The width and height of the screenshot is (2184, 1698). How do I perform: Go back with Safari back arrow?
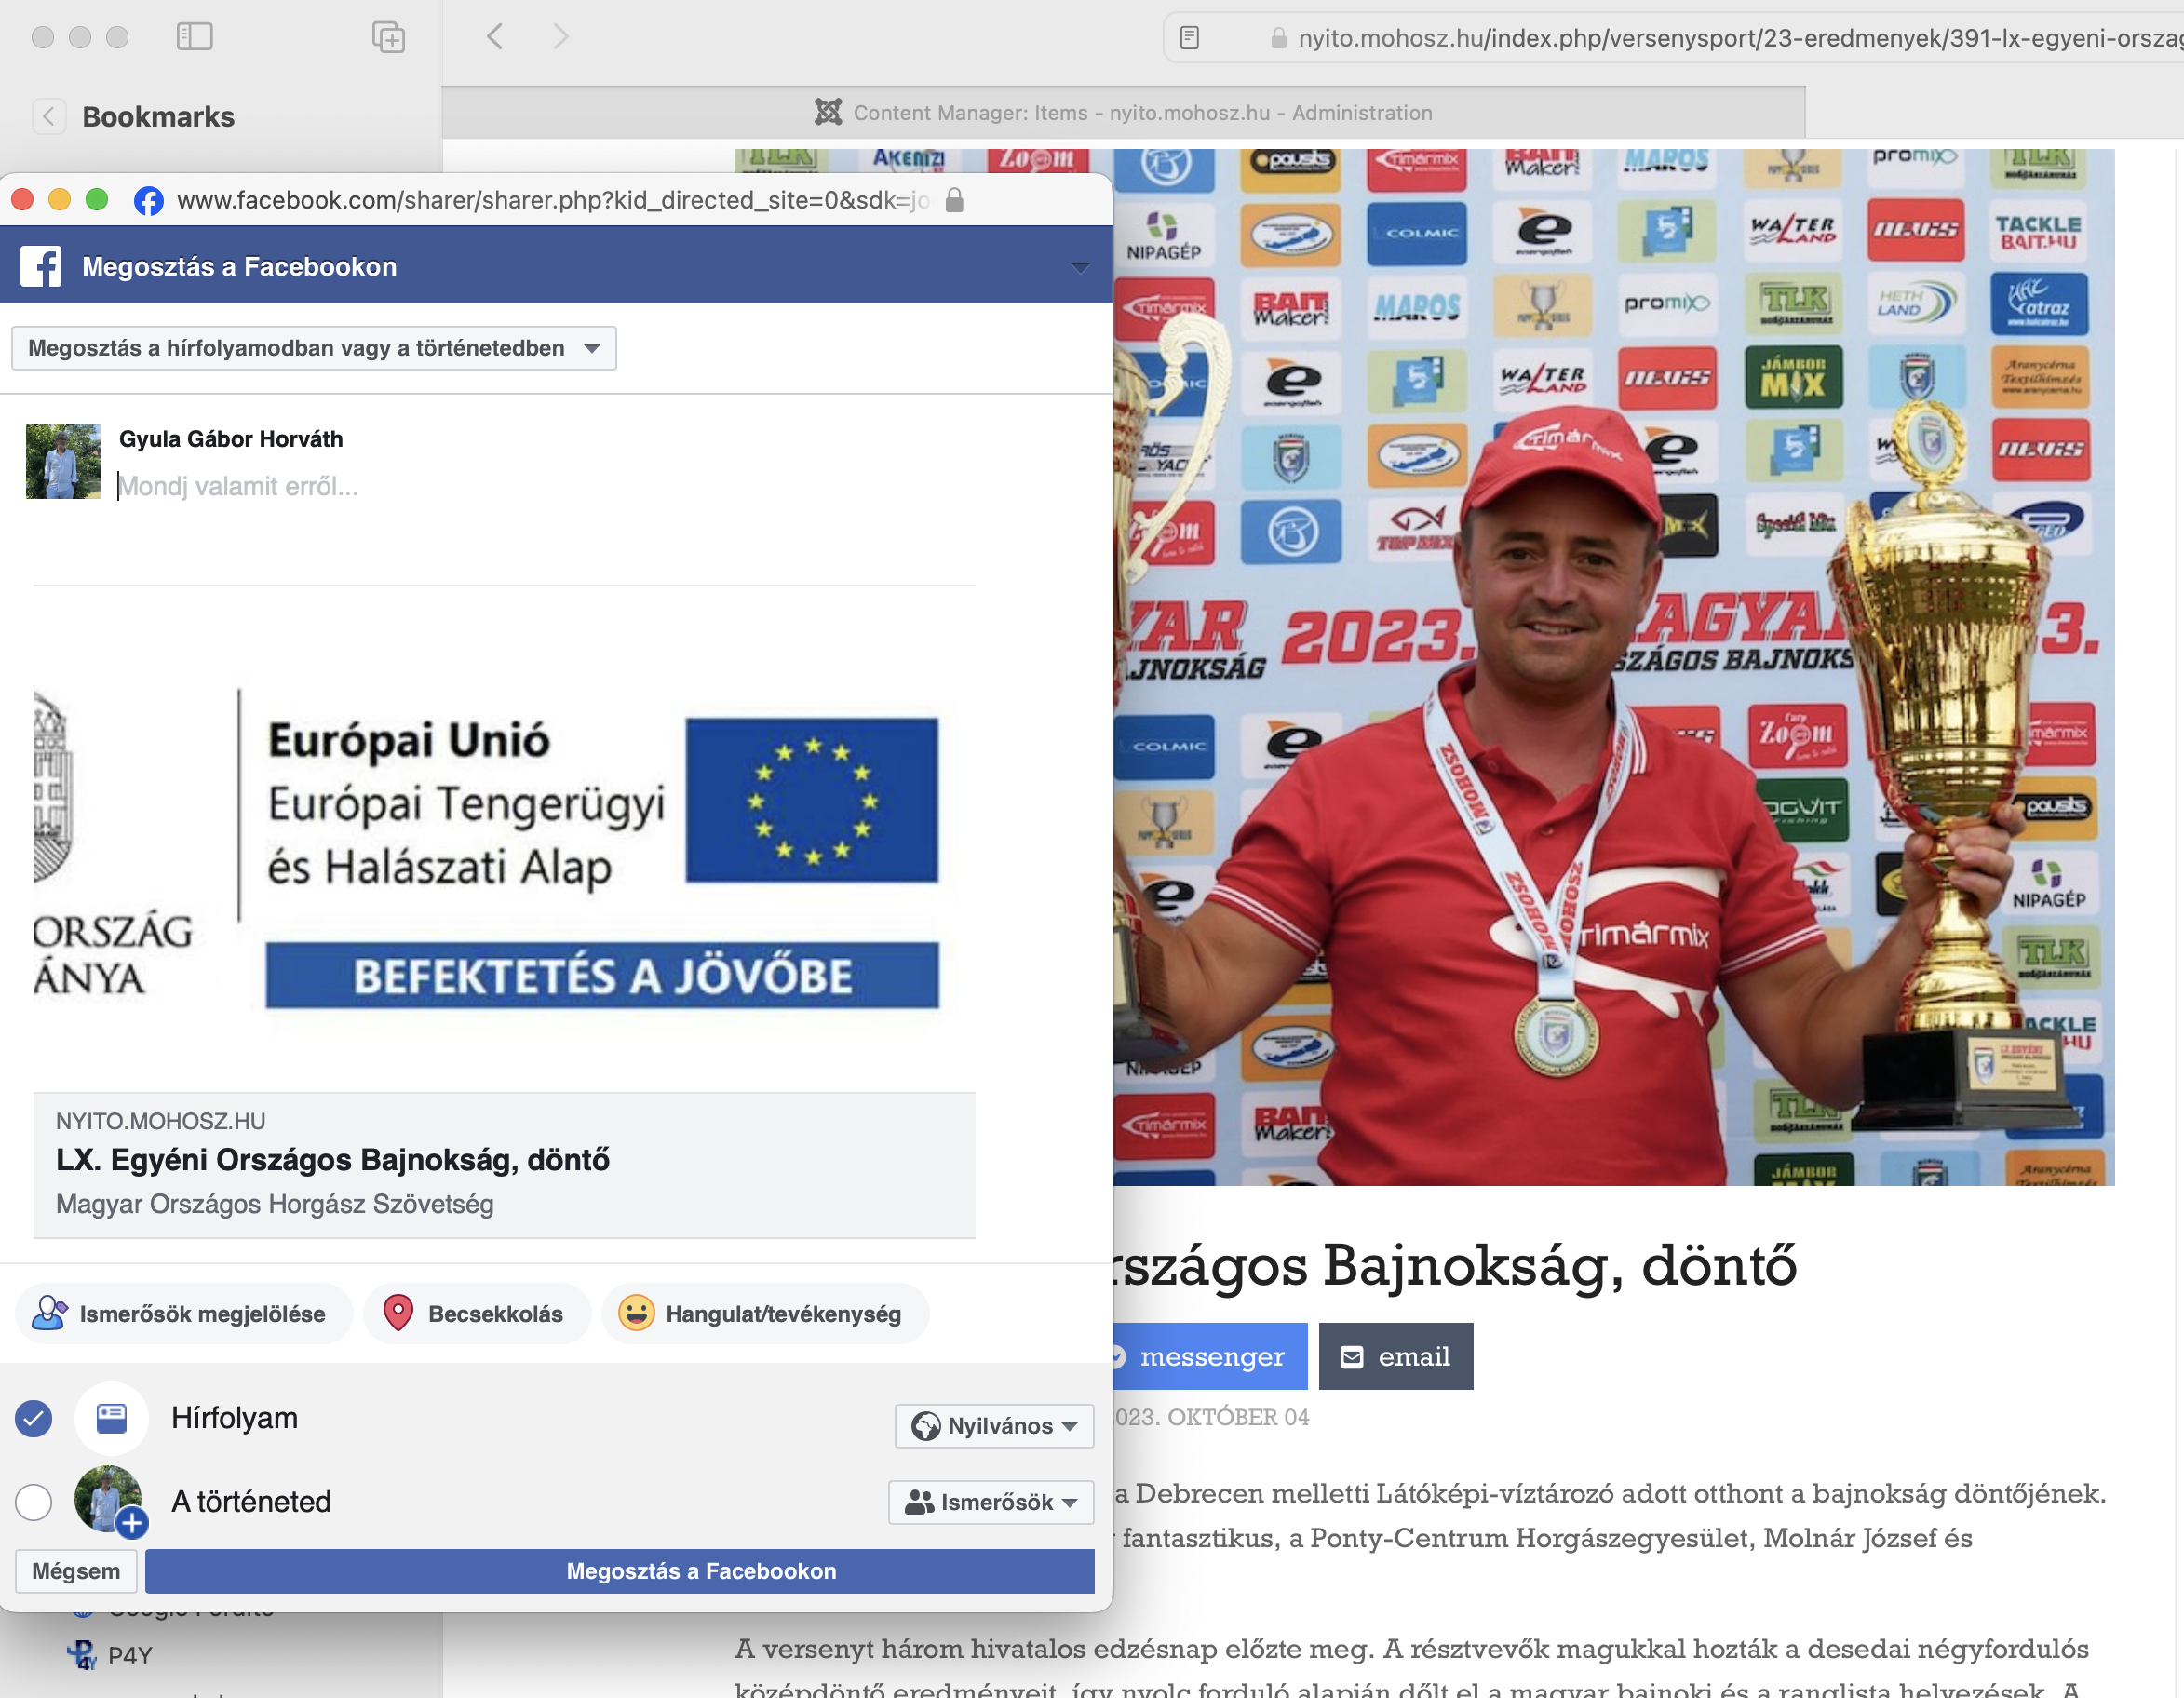point(495,37)
